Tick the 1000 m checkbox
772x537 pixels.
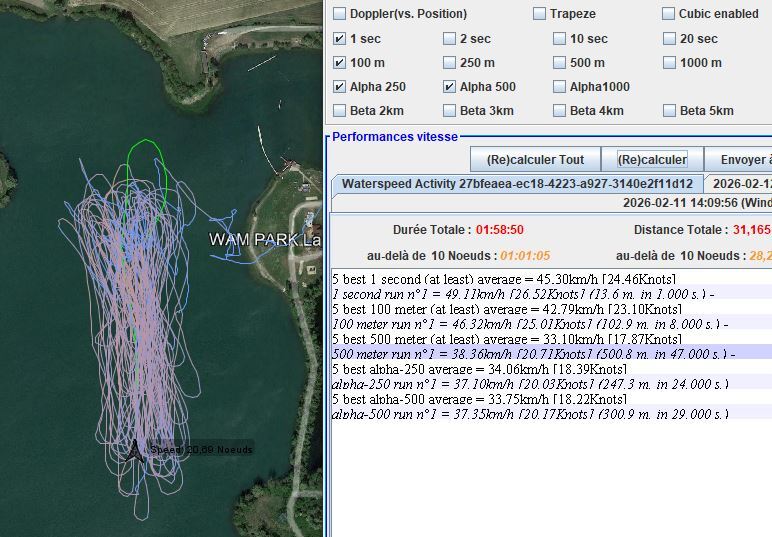[x=669, y=63]
